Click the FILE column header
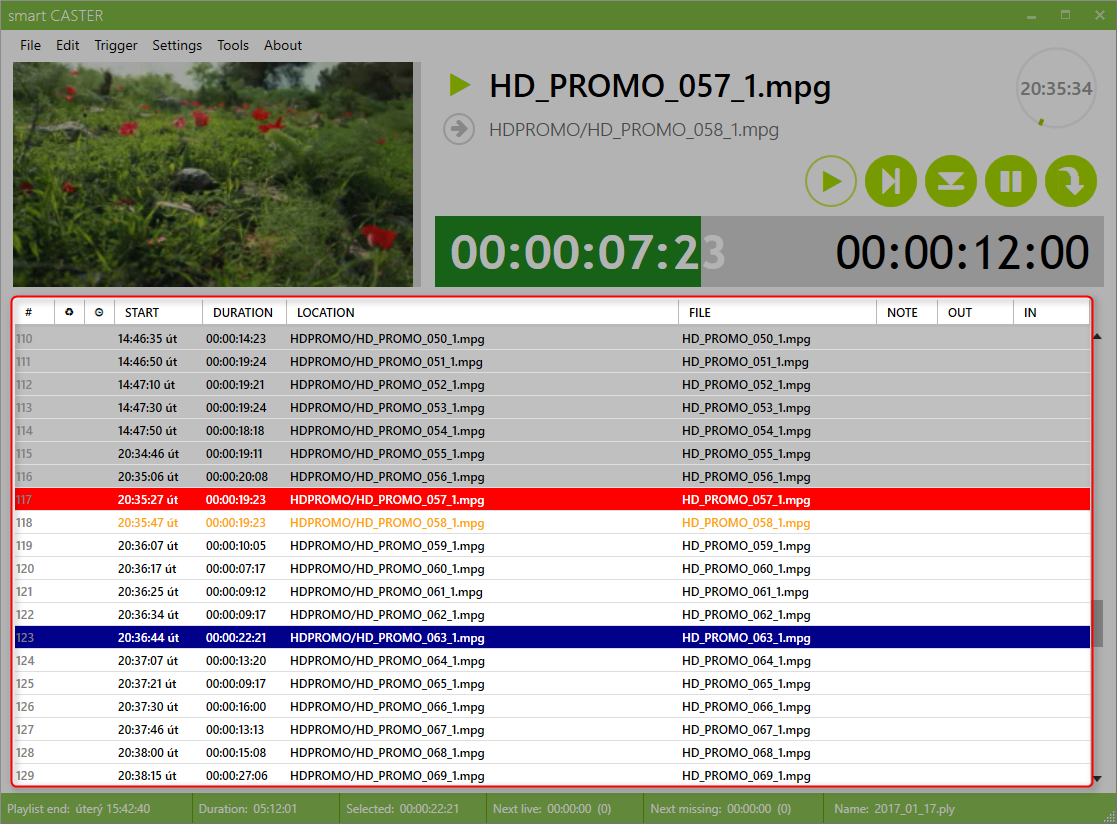The width and height of the screenshot is (1117, 824). [777, 313]
